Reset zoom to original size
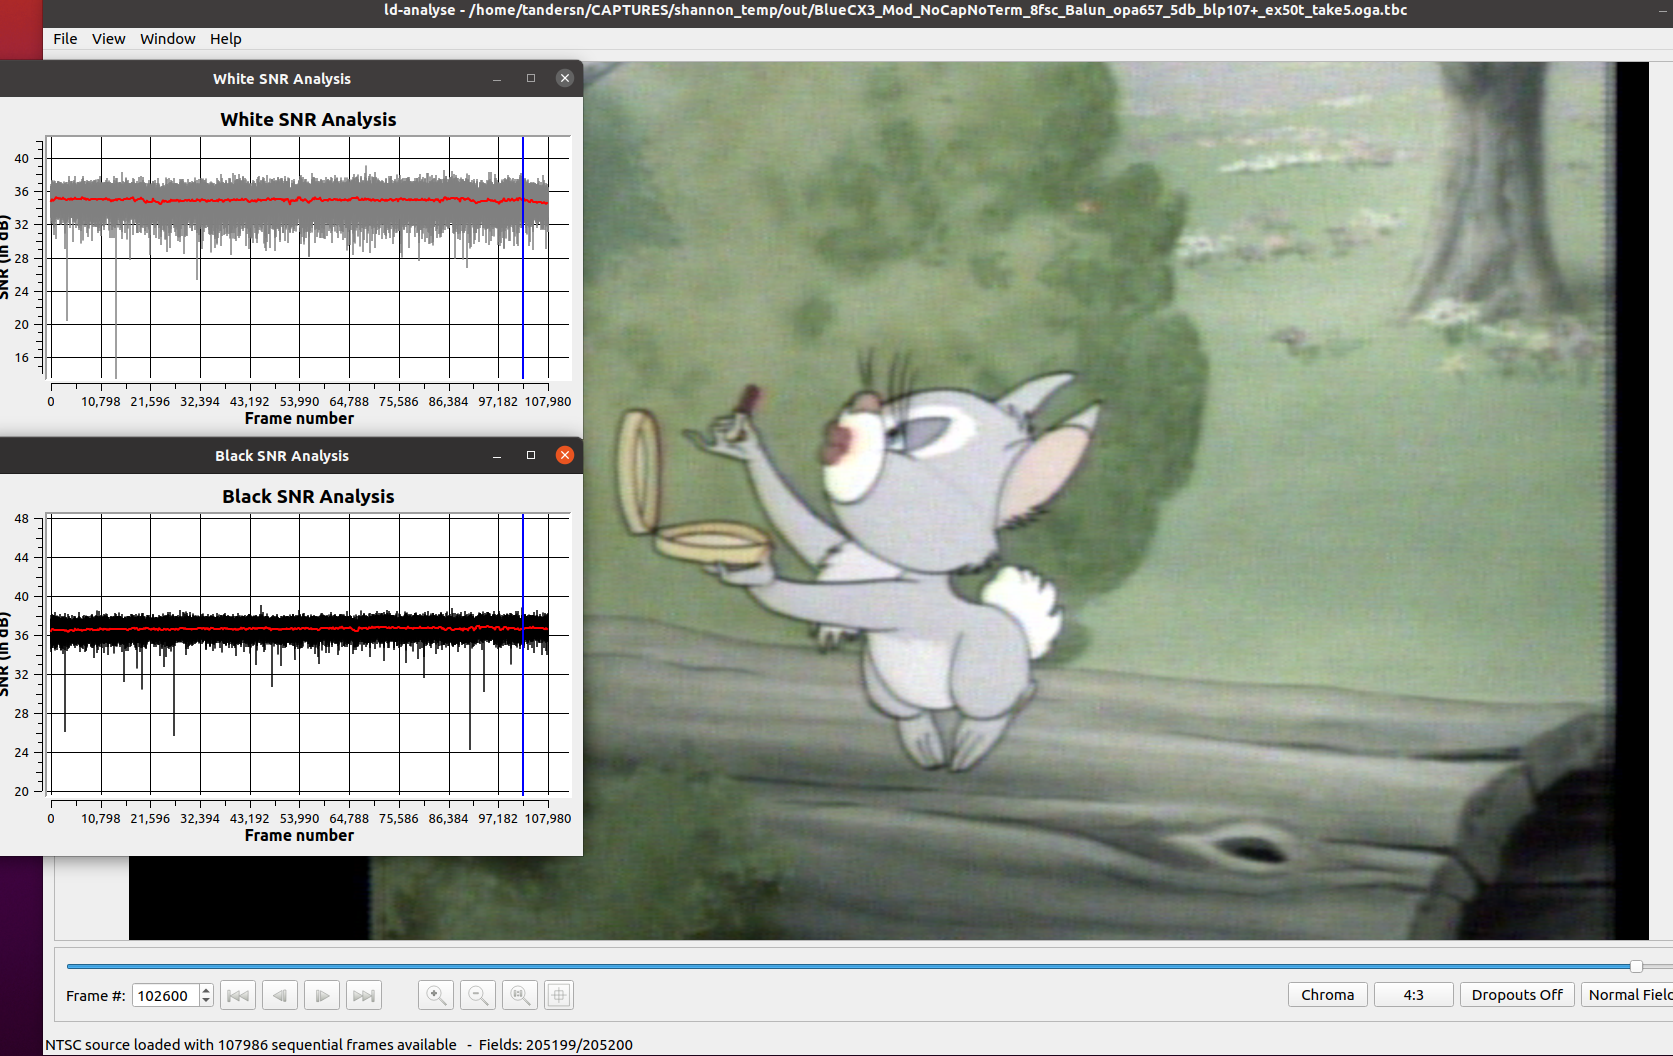 pos(519,995)
